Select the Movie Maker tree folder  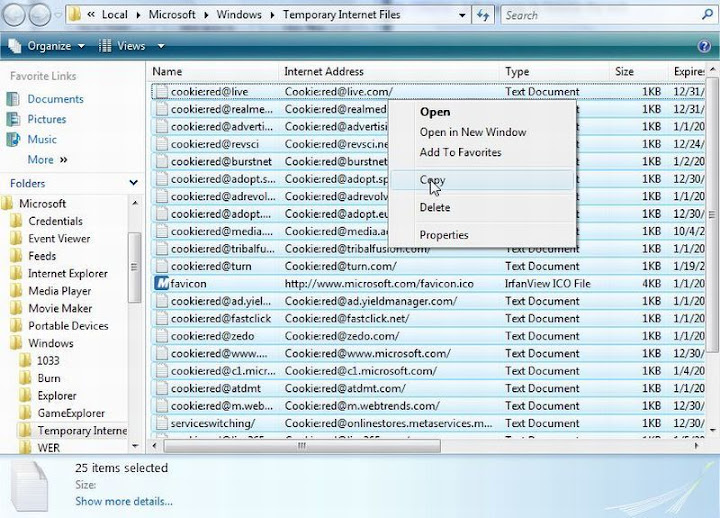(x=60, y=308)
